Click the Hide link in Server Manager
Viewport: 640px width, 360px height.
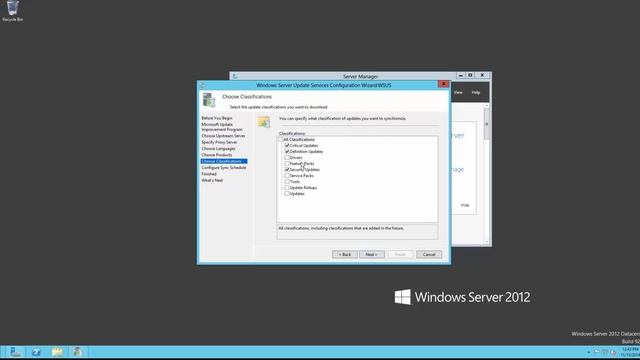click(x=465, y=205)
